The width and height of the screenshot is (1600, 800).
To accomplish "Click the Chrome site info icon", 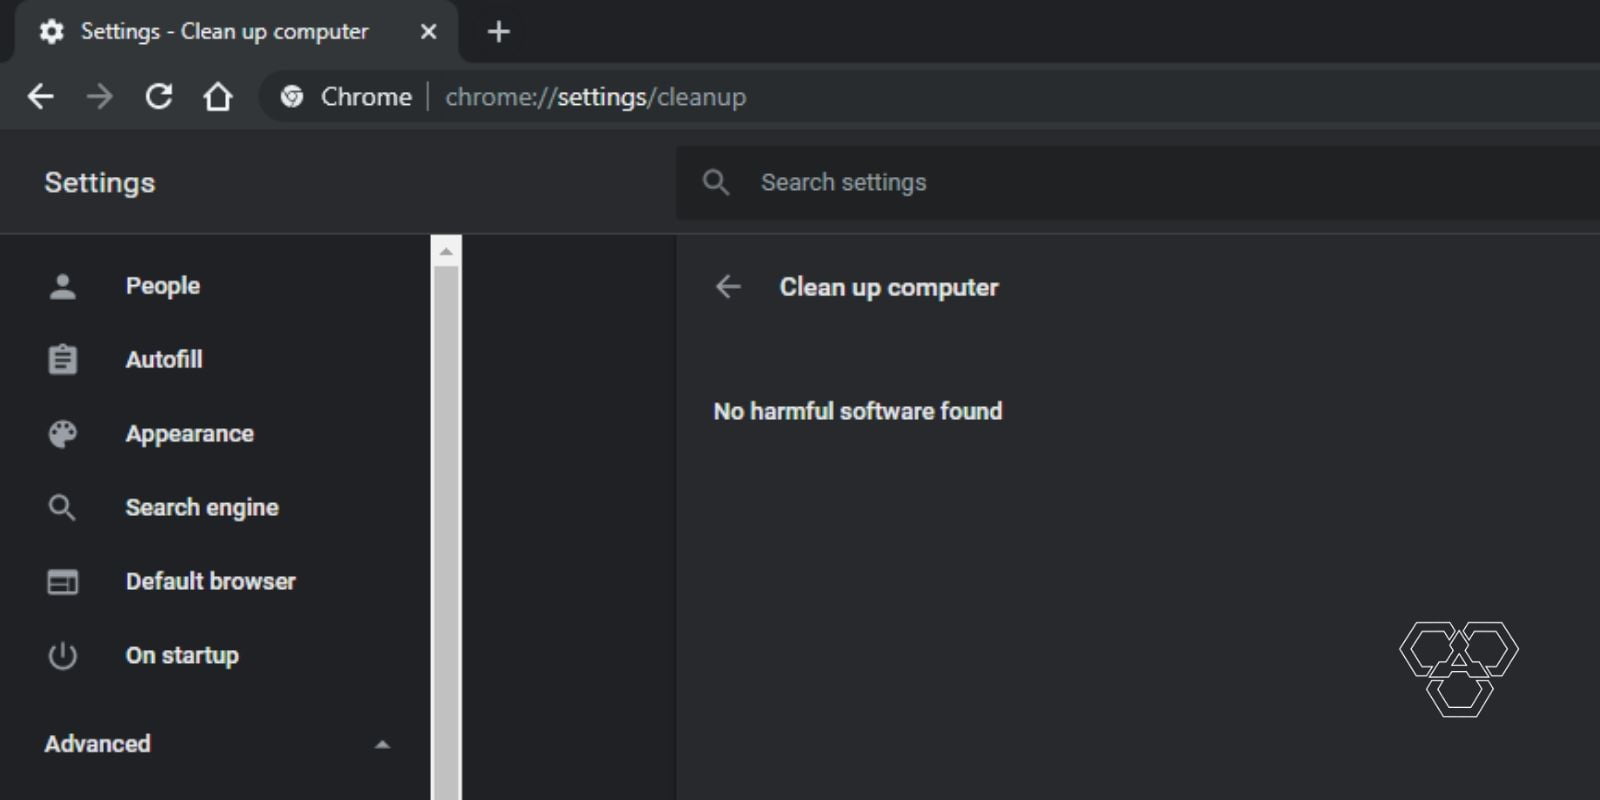I will point(292,97).
